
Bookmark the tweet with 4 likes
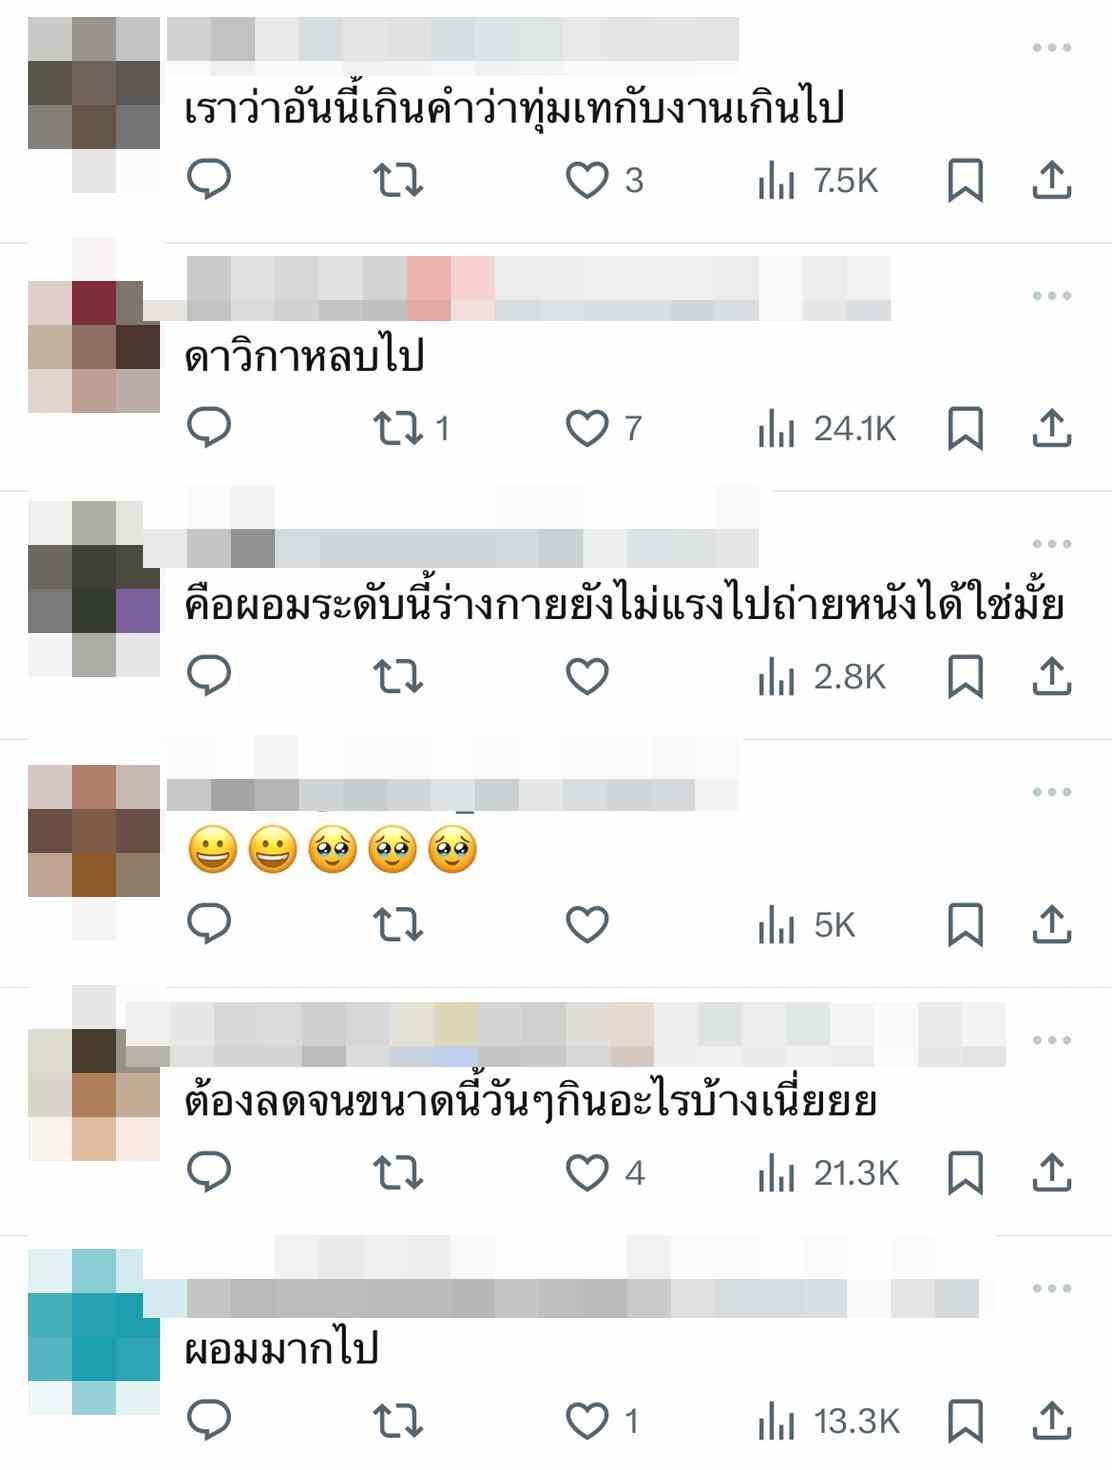965,1173
